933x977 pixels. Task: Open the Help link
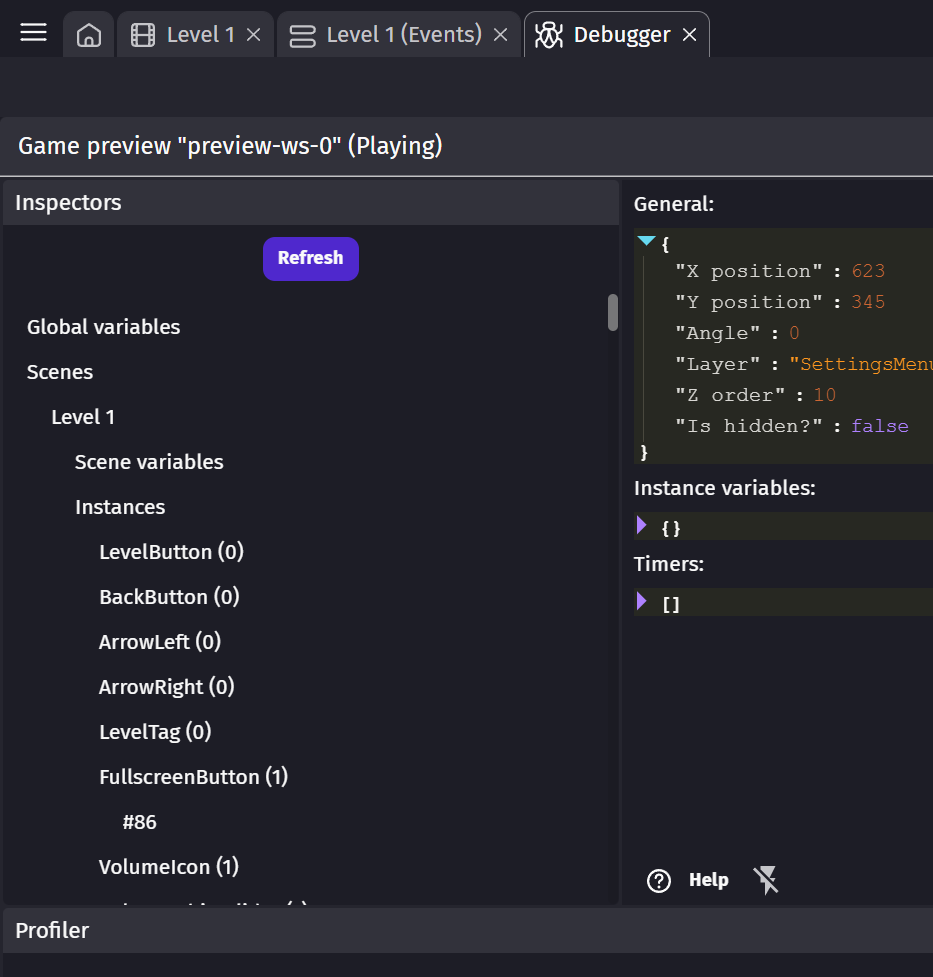[x=708, y=880]
